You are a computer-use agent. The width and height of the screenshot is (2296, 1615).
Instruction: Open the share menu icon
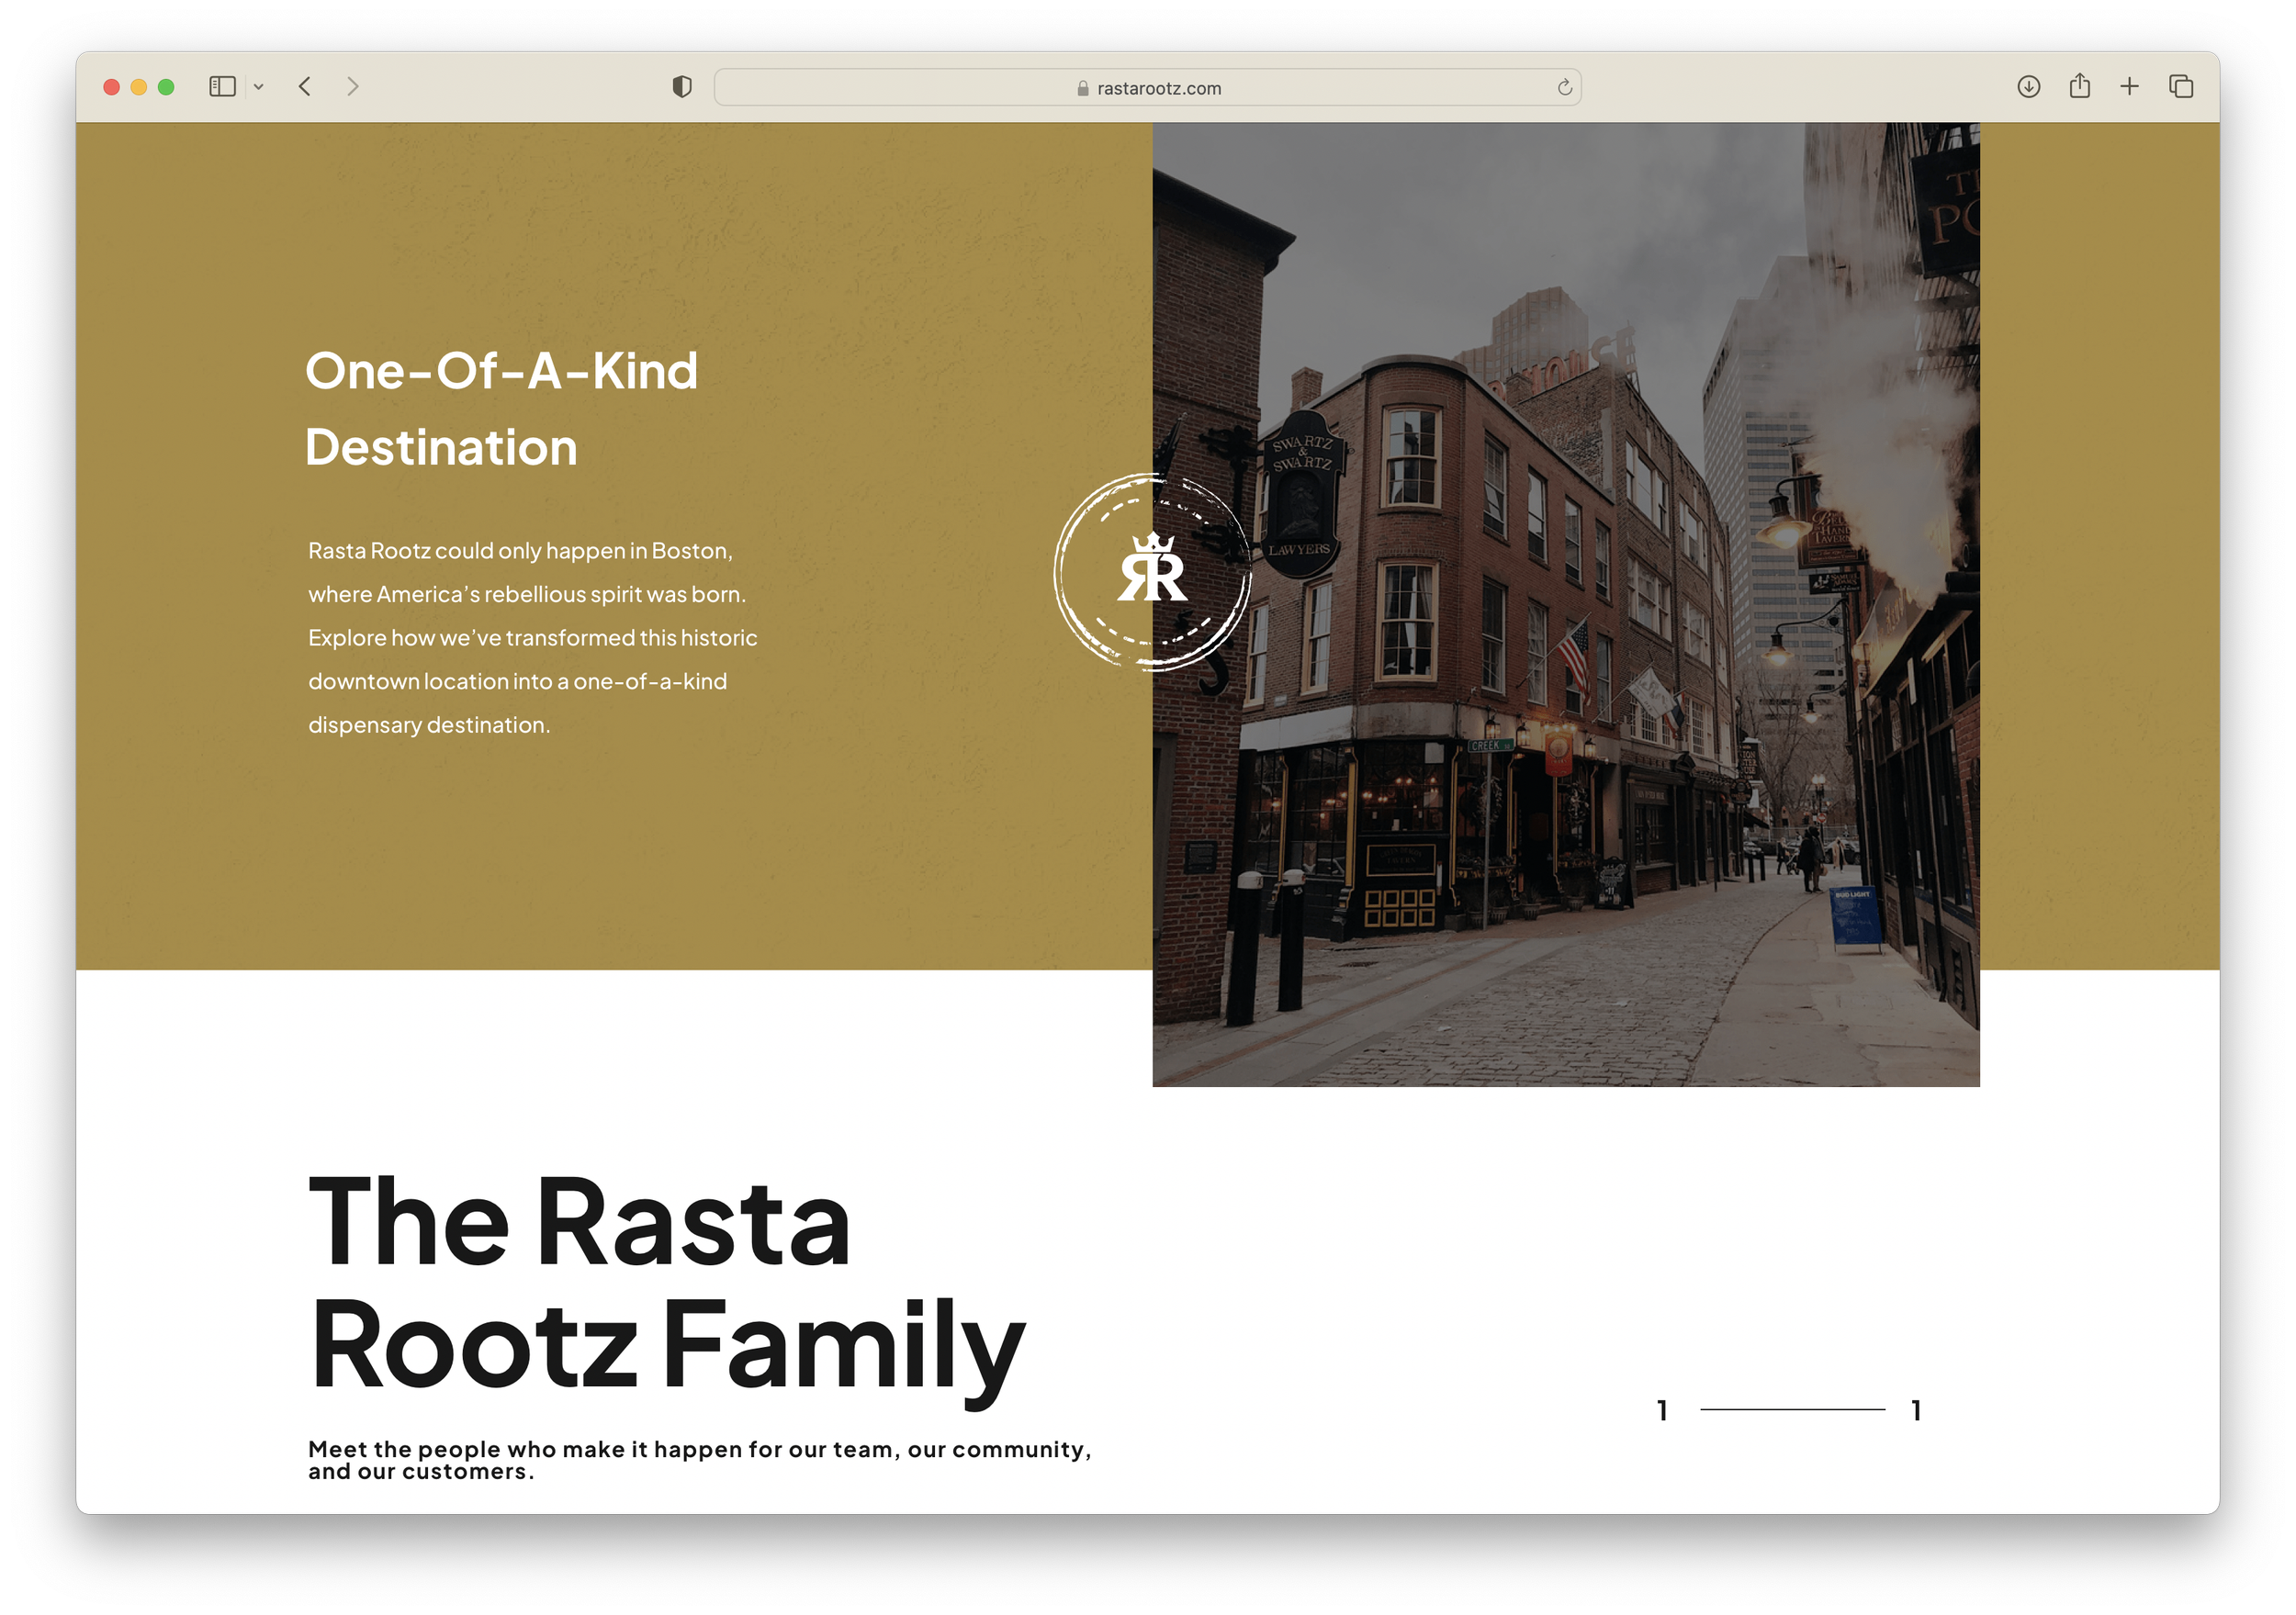pyautogui.click(x=2079, y=86)
